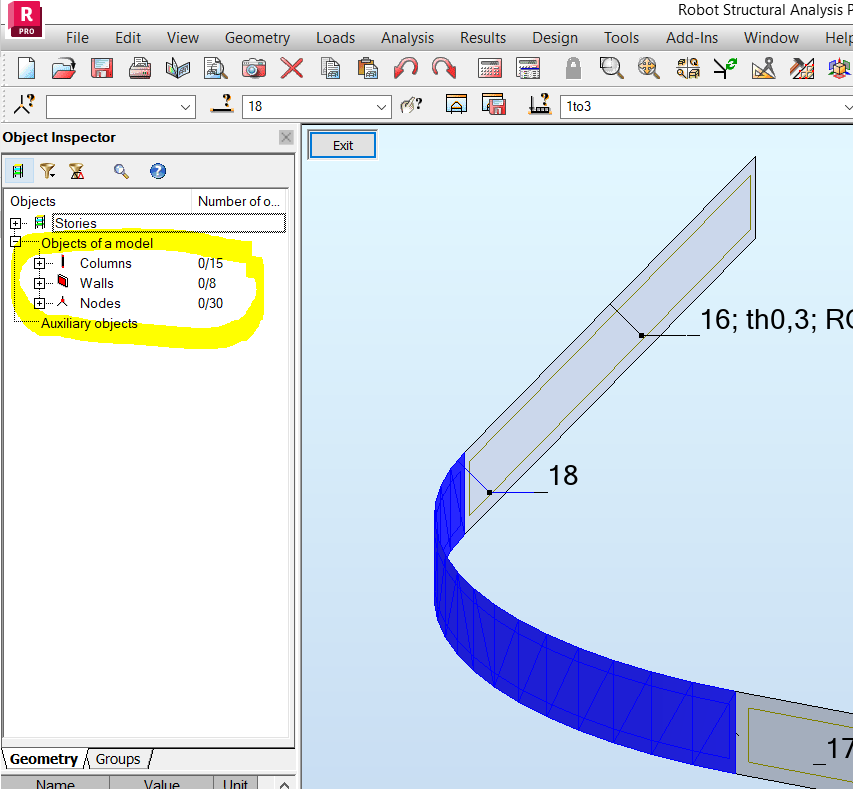Open the 1to3 selection dropdown
This screenshot has height=789, width=853.
843,106
